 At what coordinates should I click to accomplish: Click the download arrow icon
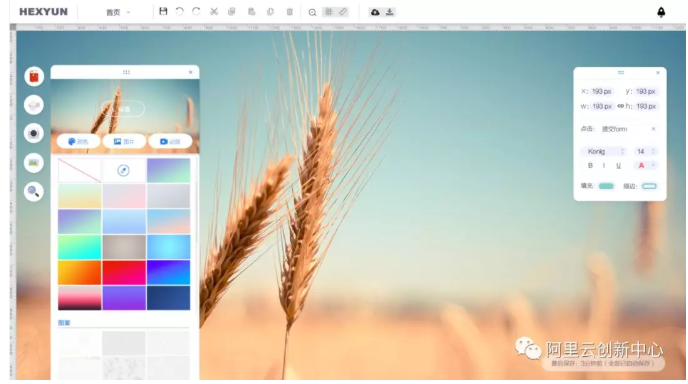click(389, 12)
